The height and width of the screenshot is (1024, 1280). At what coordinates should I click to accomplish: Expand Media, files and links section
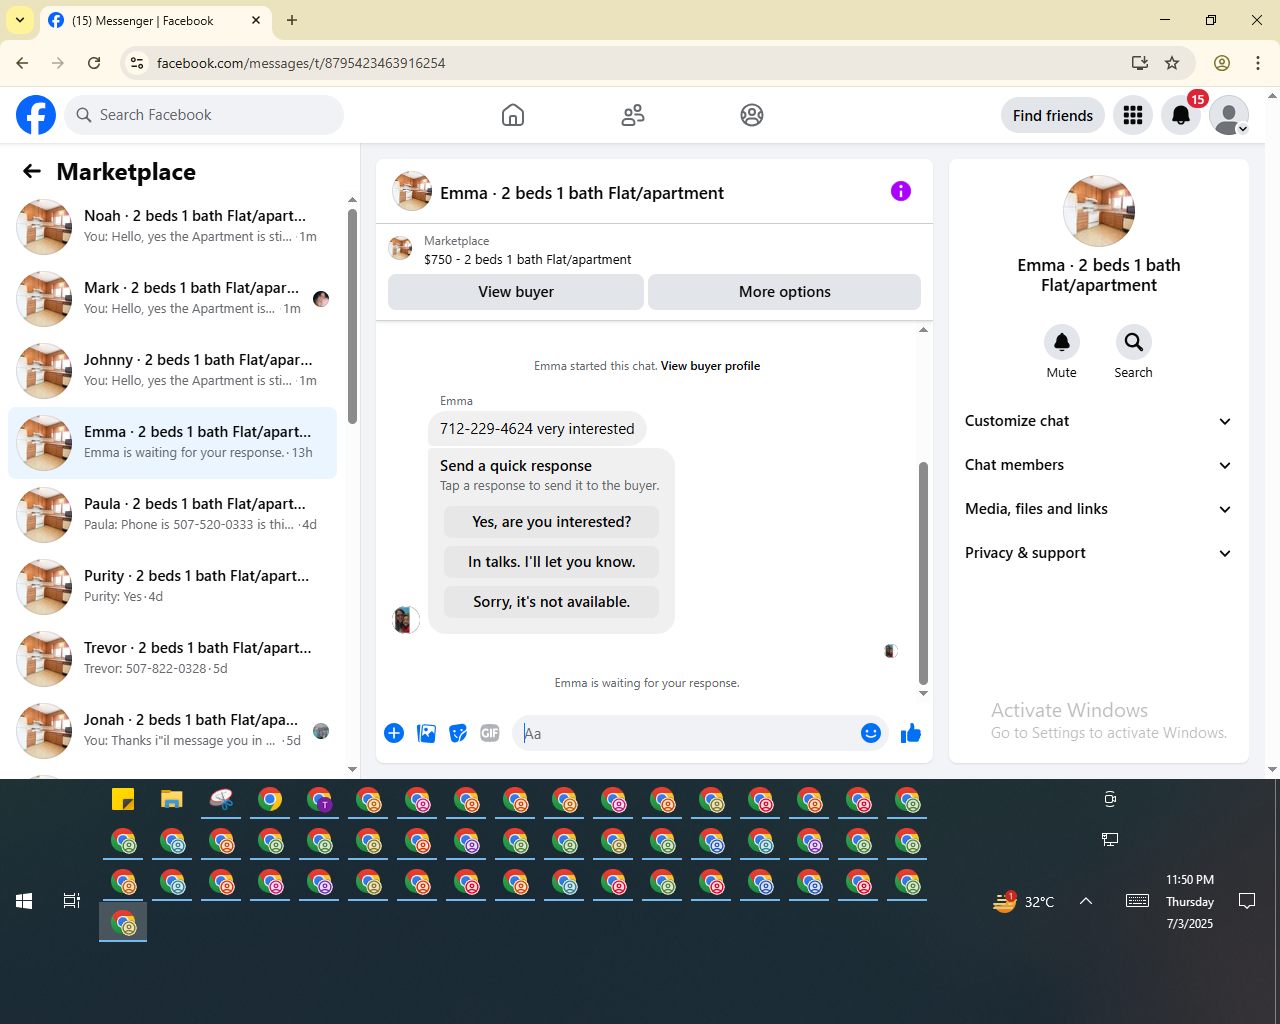point(1099,509)
